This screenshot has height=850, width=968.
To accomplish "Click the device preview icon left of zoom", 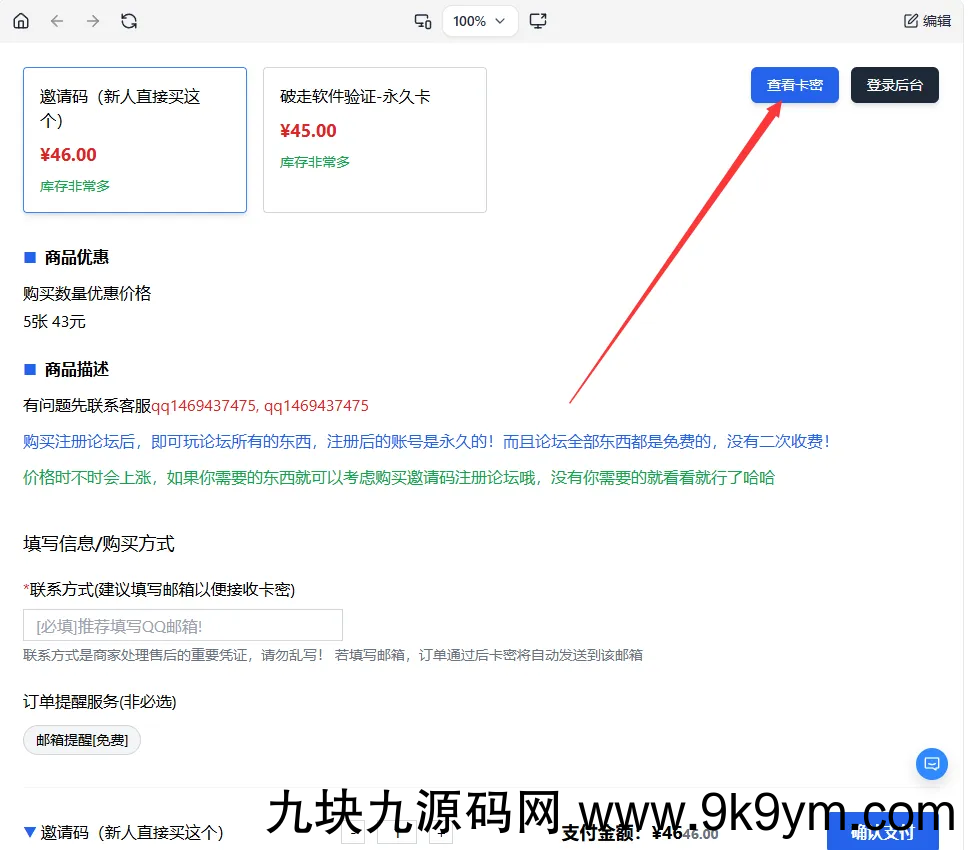I will [423, 21].
